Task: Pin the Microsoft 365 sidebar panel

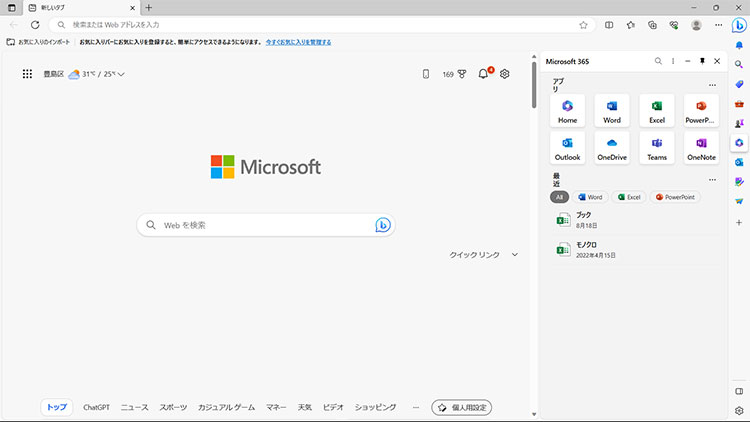Action: point(702,61)
